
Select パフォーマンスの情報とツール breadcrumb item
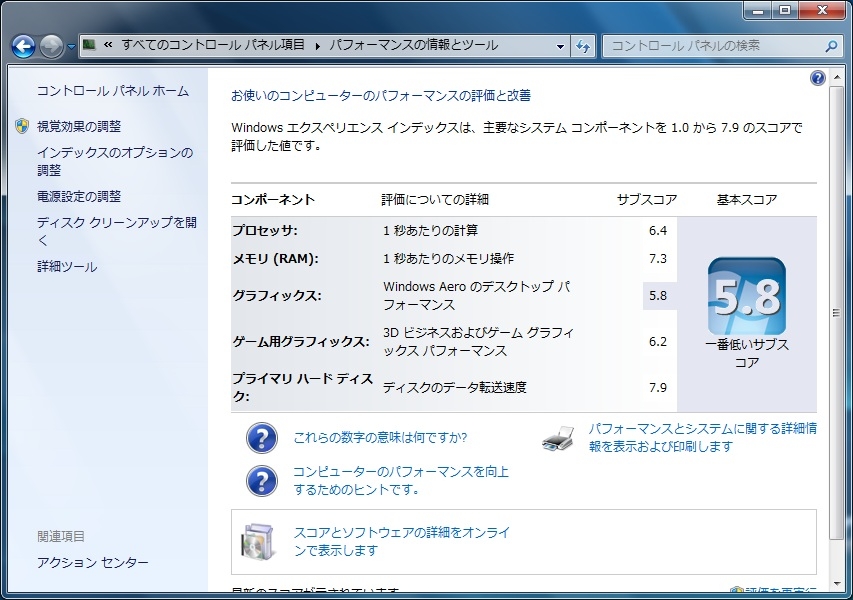(x=413, y=46)
